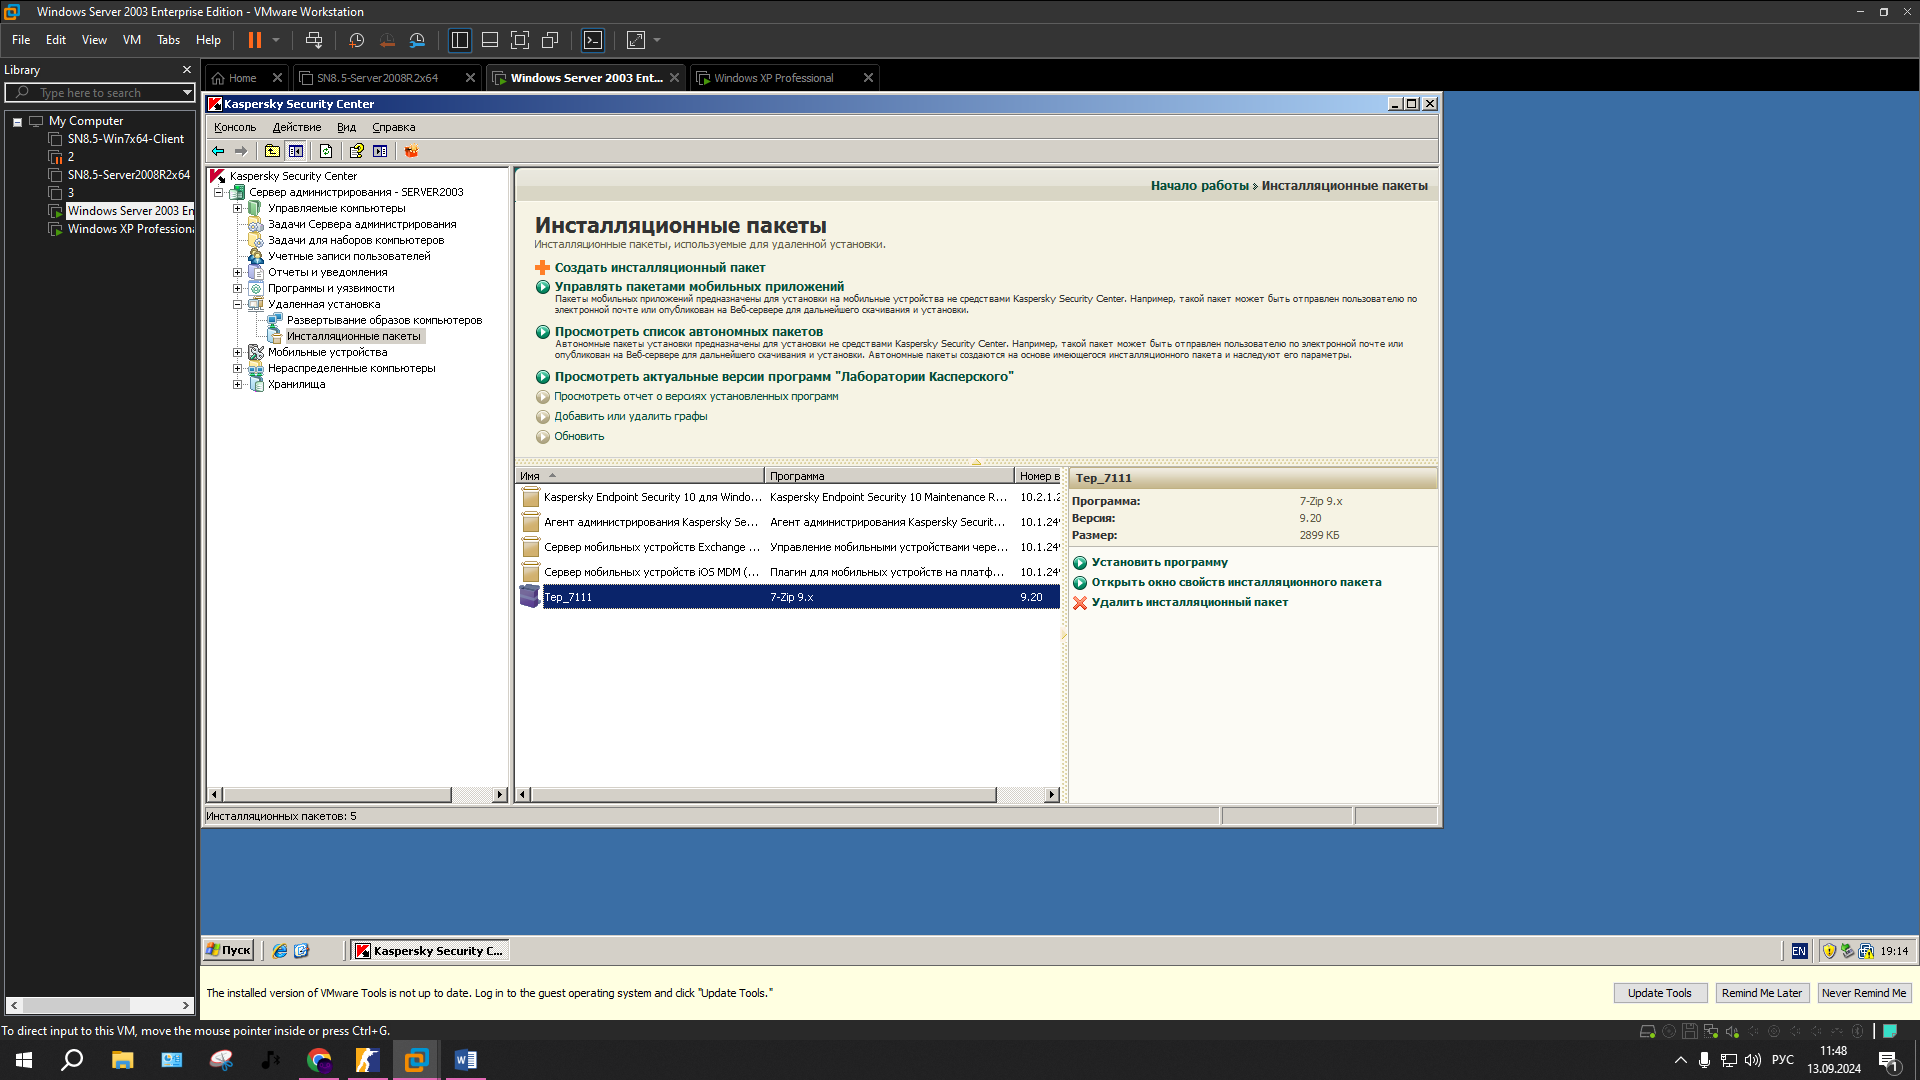Toggle the console view terminal icon

[593, 40]
